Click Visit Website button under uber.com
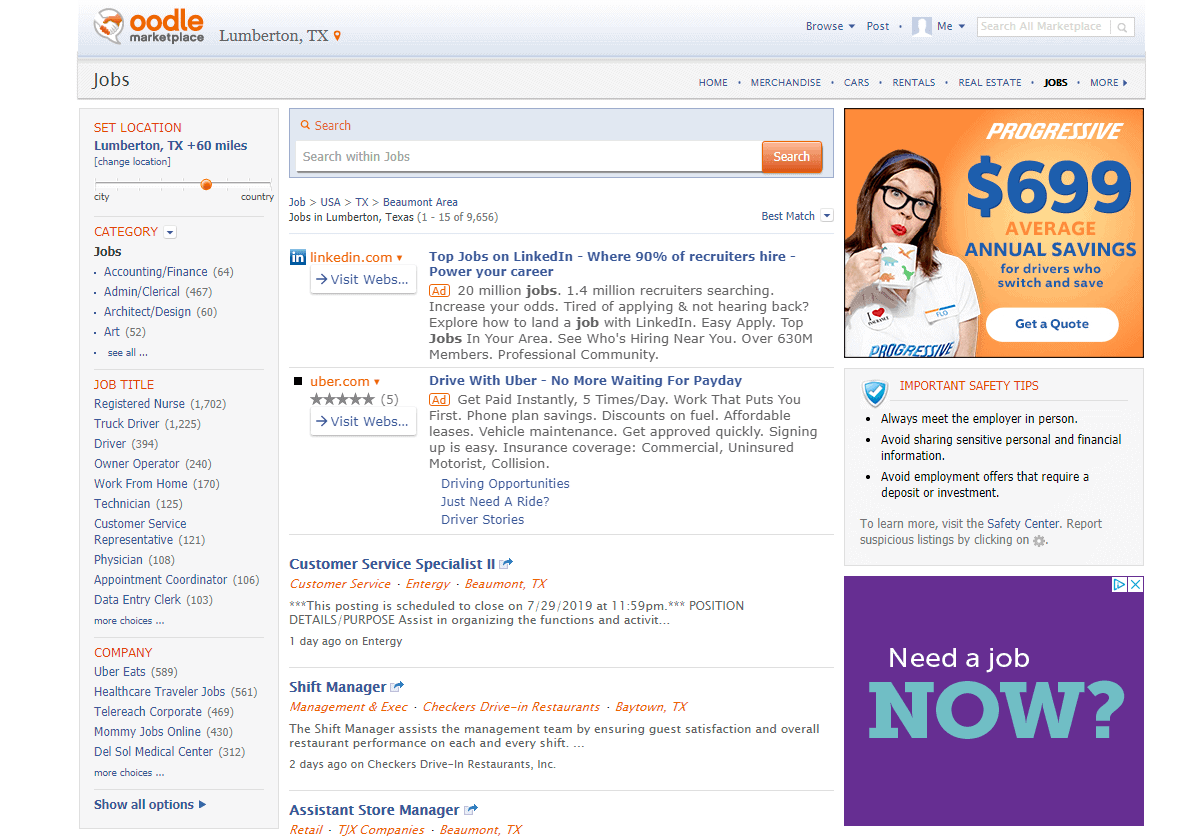 [362, 421]
